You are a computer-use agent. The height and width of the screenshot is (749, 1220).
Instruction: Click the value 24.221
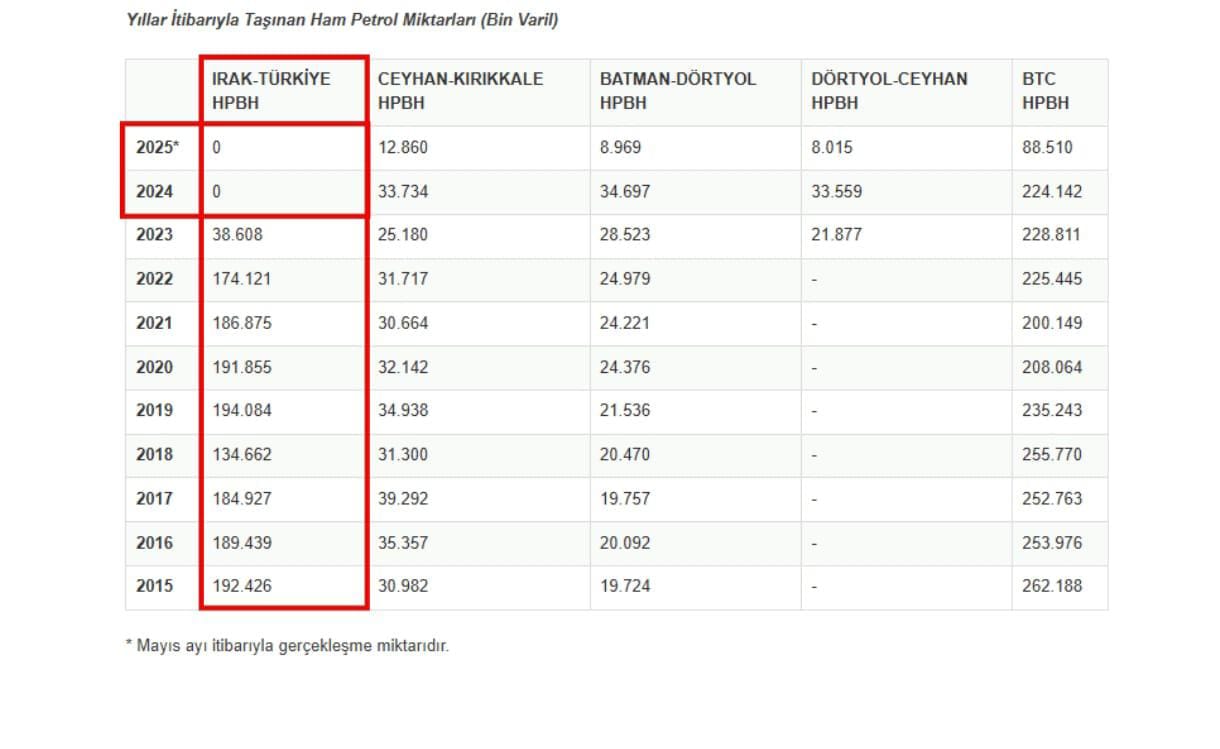(x=625, y=323)
